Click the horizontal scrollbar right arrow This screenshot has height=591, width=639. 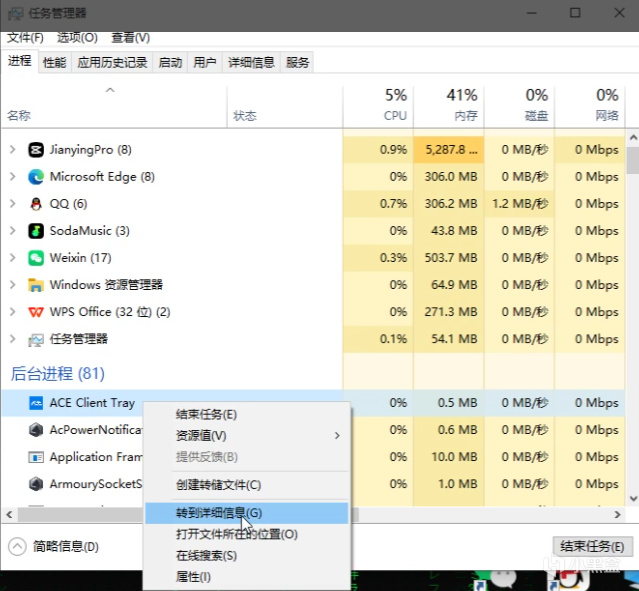click(x=617, y=515)
